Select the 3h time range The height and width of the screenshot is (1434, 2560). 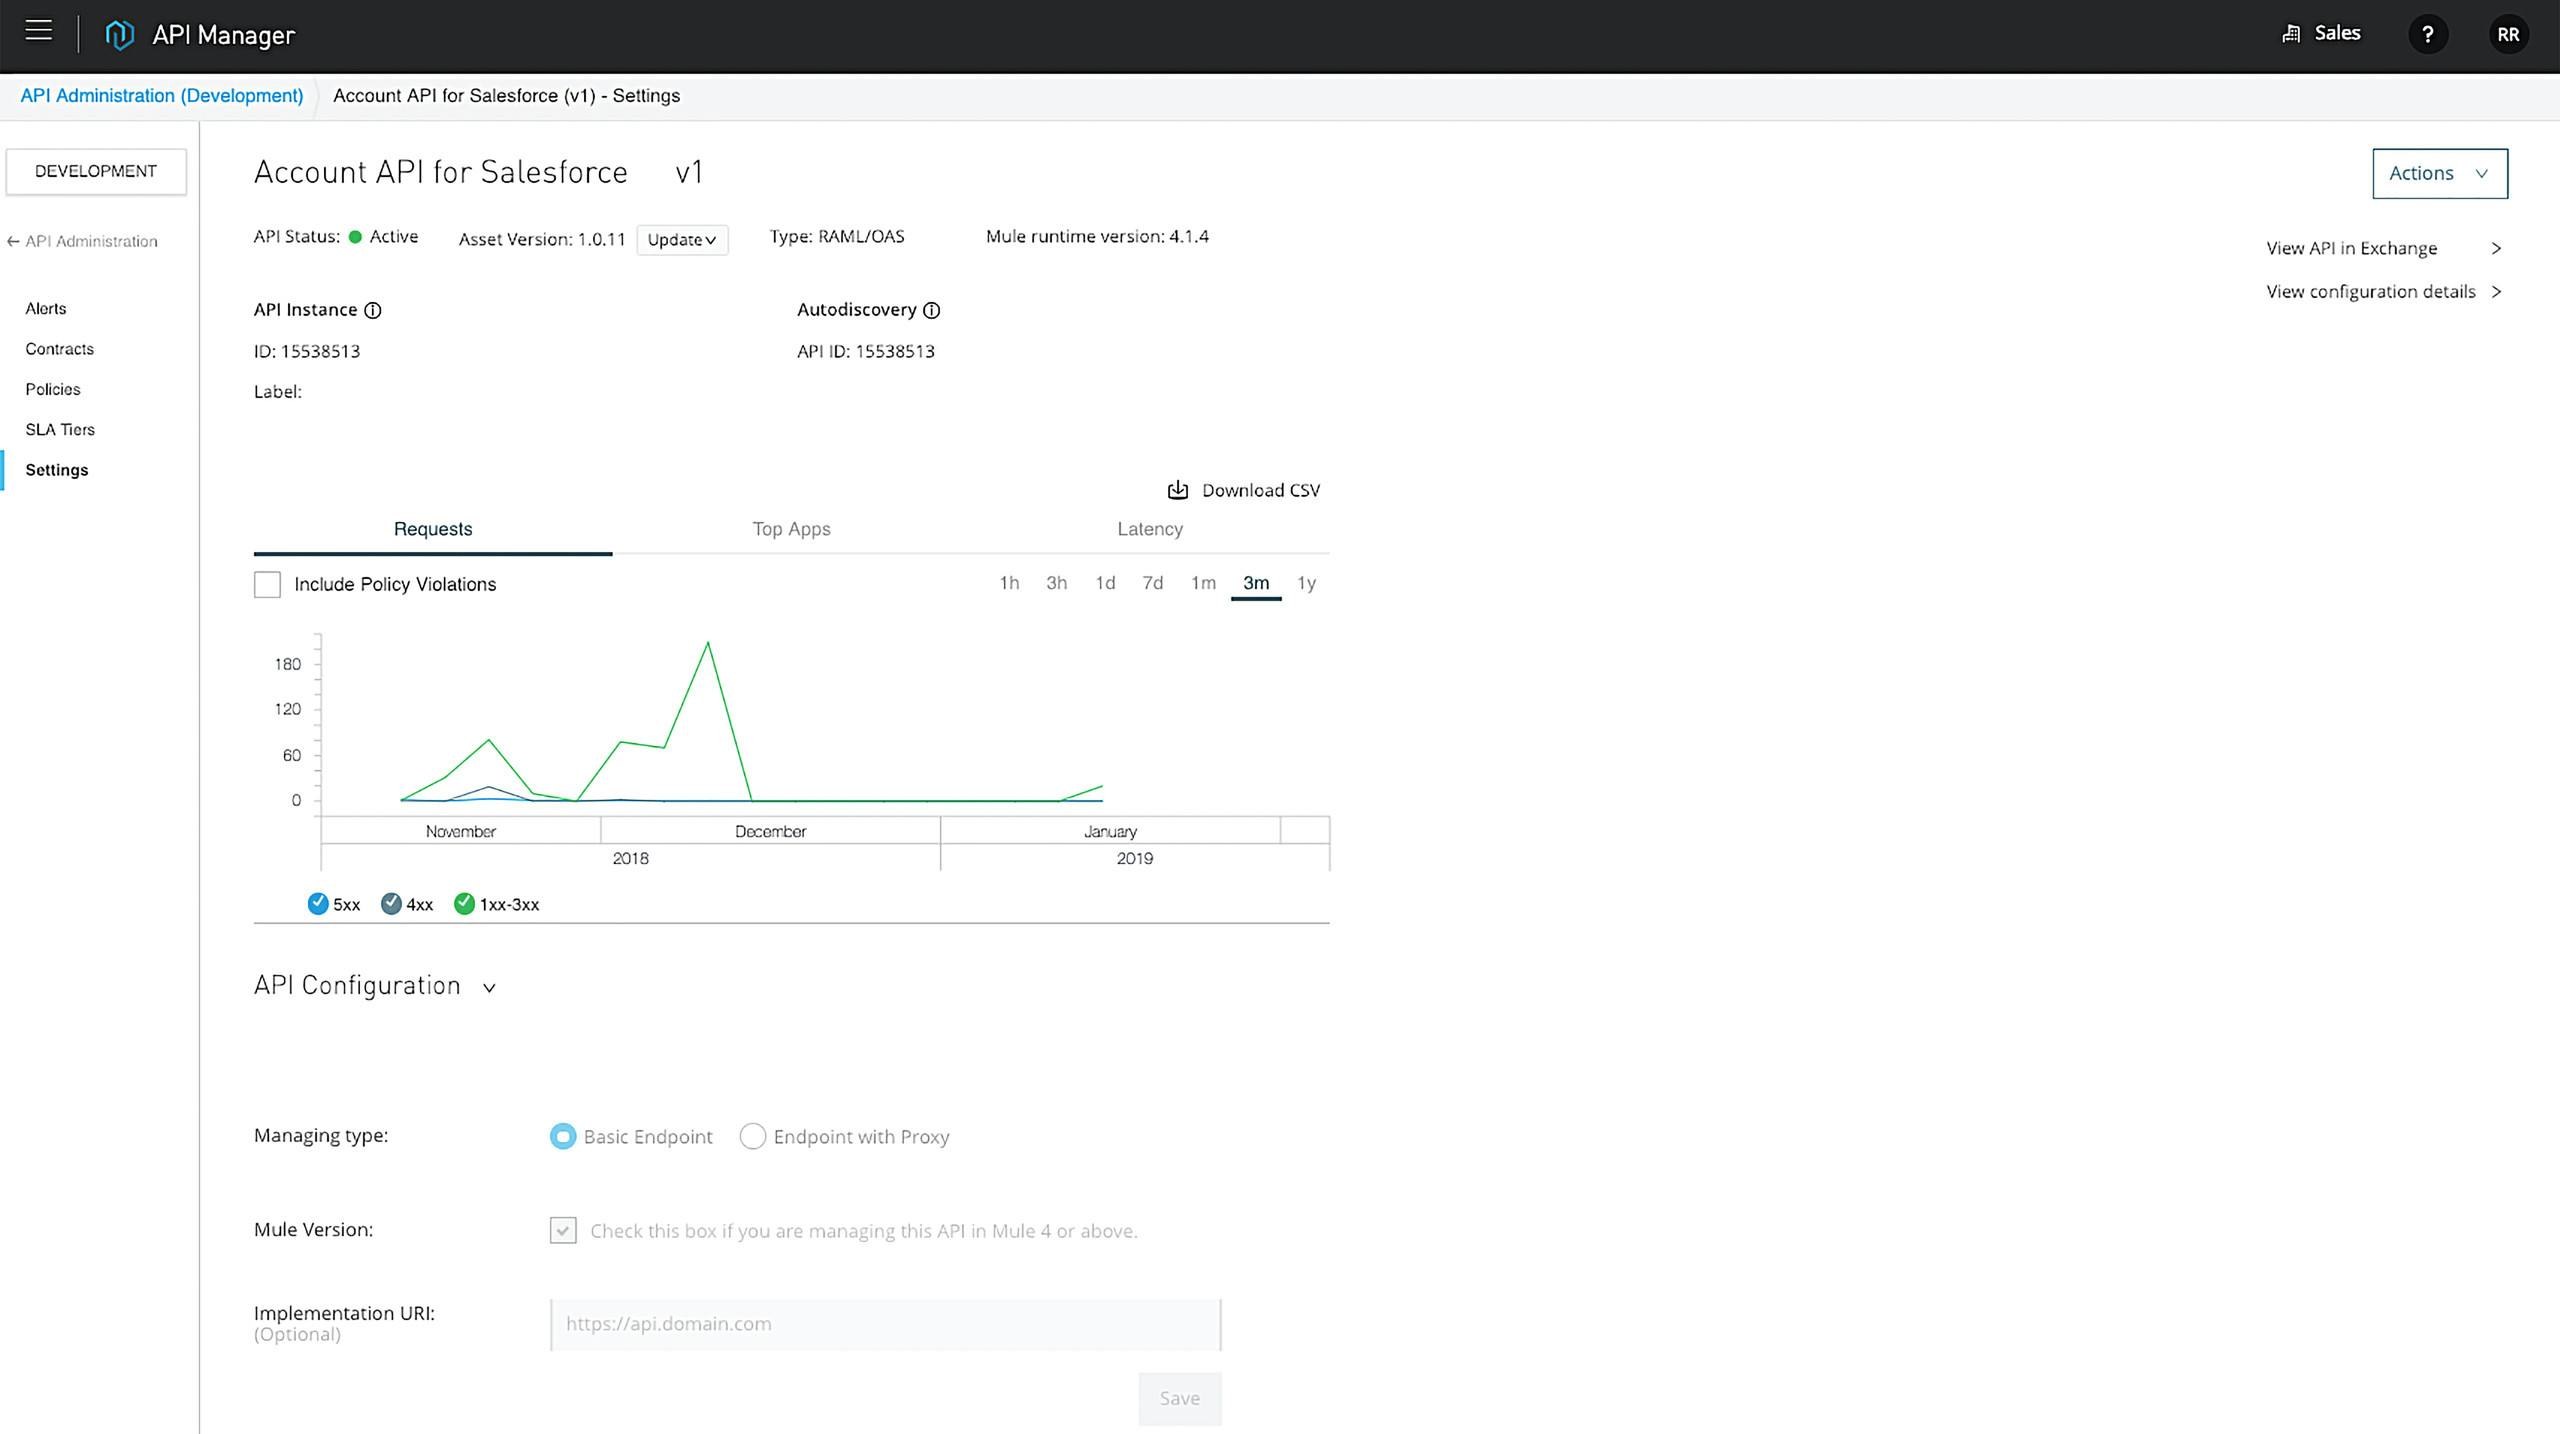tap(1056, 583)
